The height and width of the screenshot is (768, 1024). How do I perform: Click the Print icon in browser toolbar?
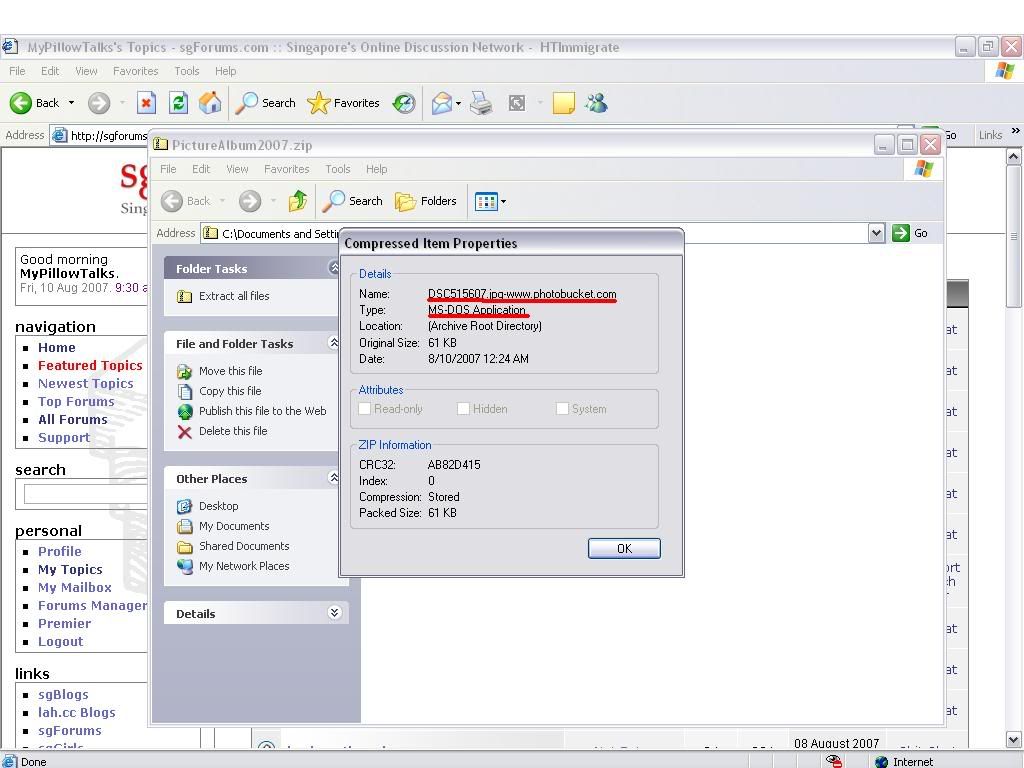click(x=481, y=103)
